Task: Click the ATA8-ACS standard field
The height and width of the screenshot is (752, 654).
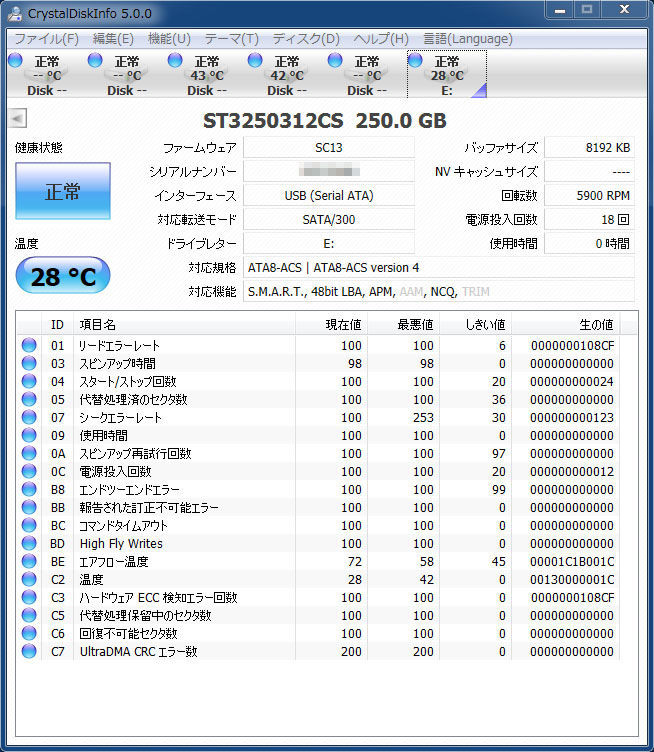Action: (x=439, y=267)
